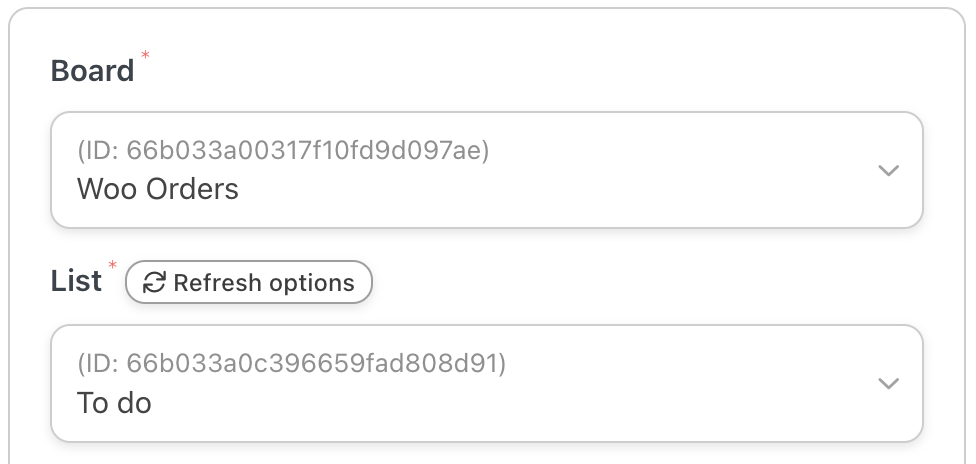Select the List field label
Screen dimensions: 976x464
(76, 281)
